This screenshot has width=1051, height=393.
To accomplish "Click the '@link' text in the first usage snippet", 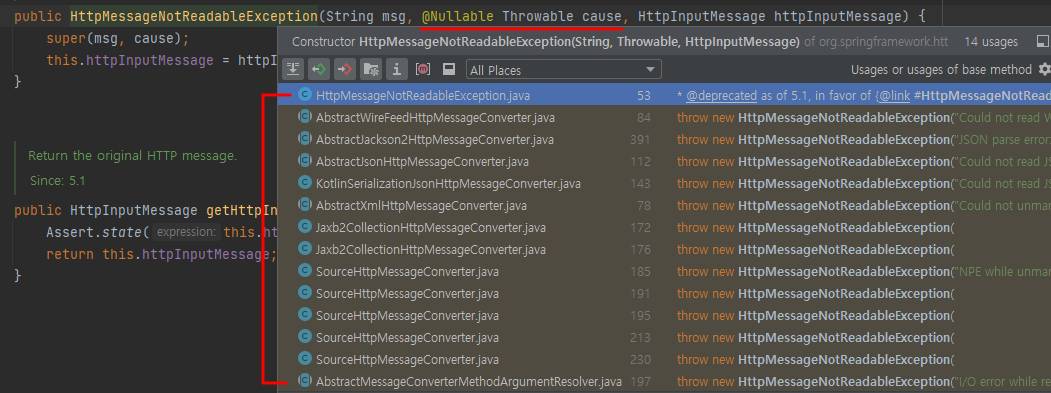I will point(895,96).
